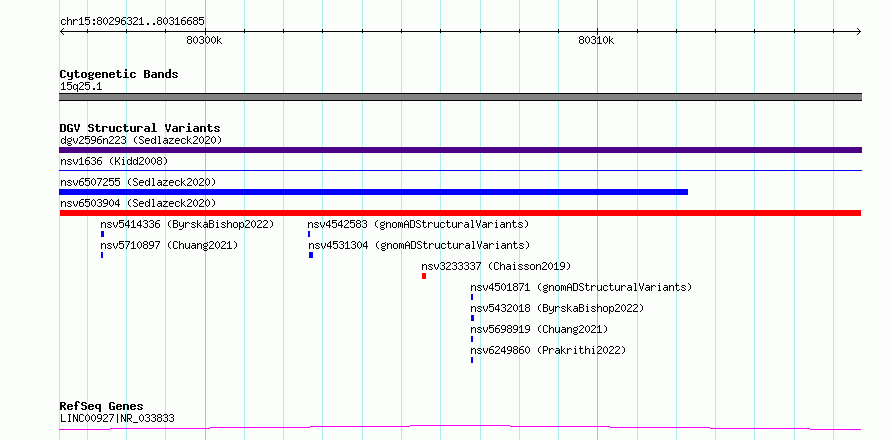Image resolution: width=890 pixels, height=440 pixels.
Task: Click the nsv5698919 blue marker
Action: (472, 339)
